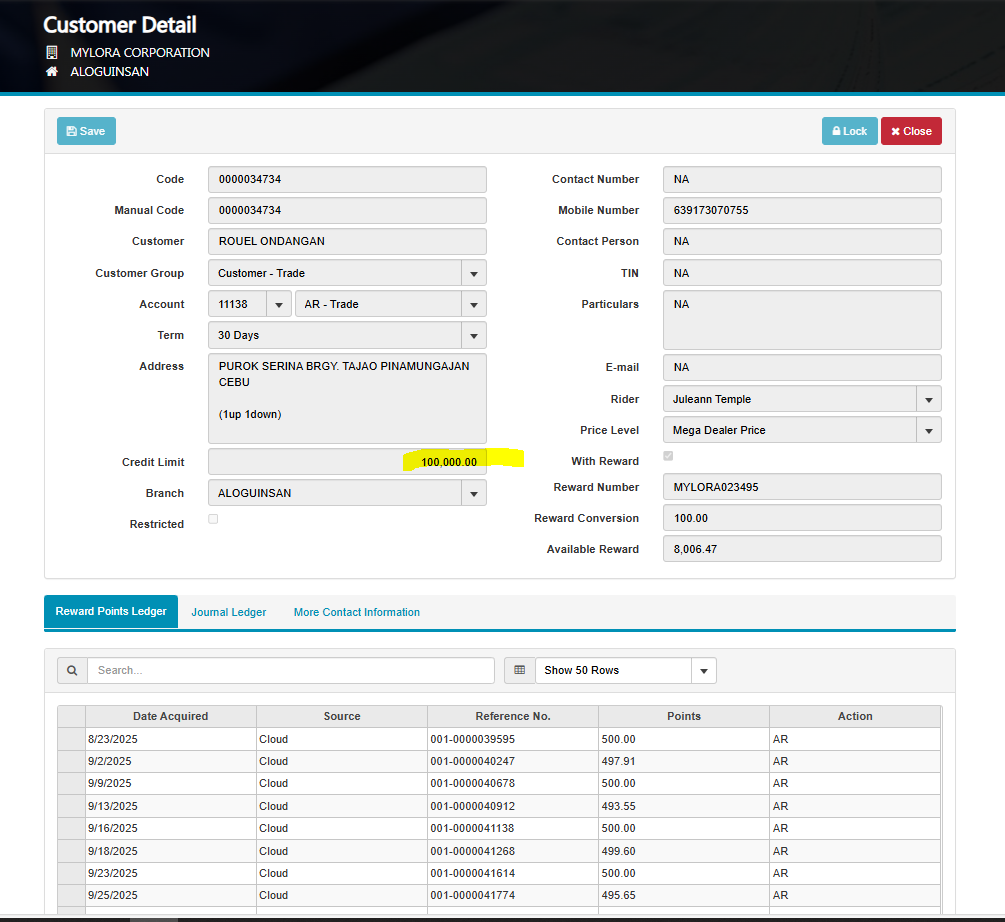1005x922 pixels.
Task: Toggle the Restricted checkbox
Action: point(213,519)
